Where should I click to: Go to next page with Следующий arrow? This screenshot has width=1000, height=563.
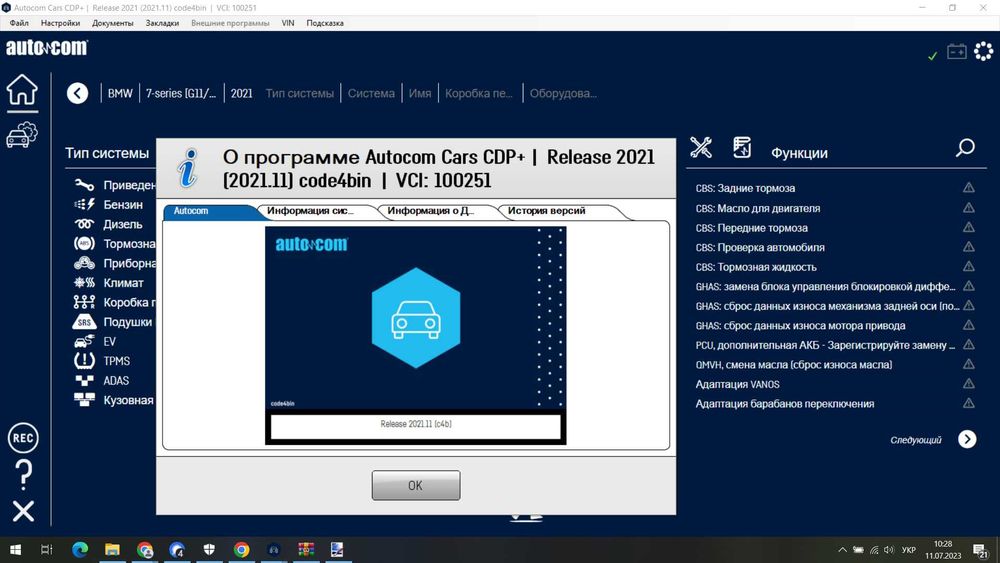(x=967, y=439)
